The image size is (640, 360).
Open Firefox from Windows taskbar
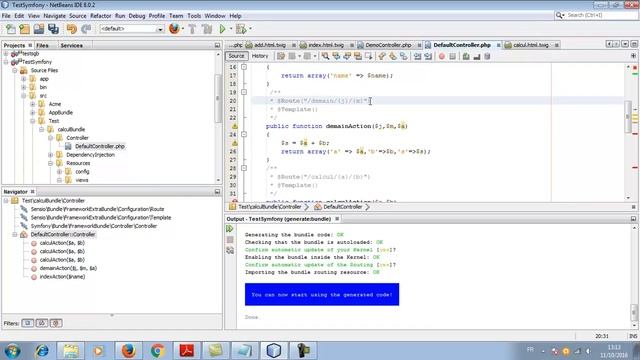click(128, 351)
